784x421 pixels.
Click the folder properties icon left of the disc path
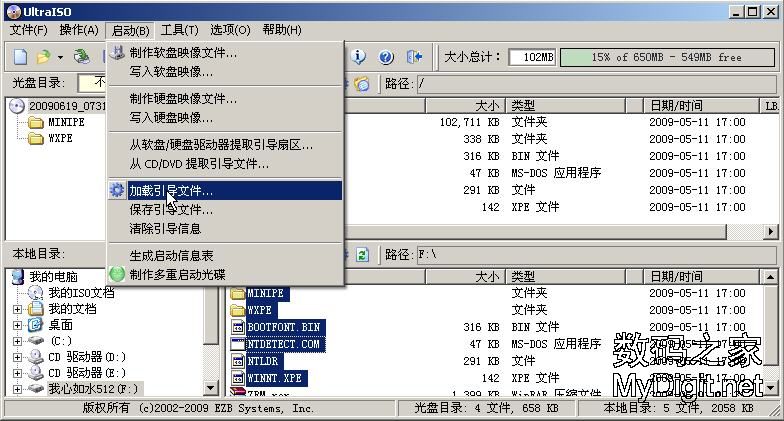pos(362,84)
